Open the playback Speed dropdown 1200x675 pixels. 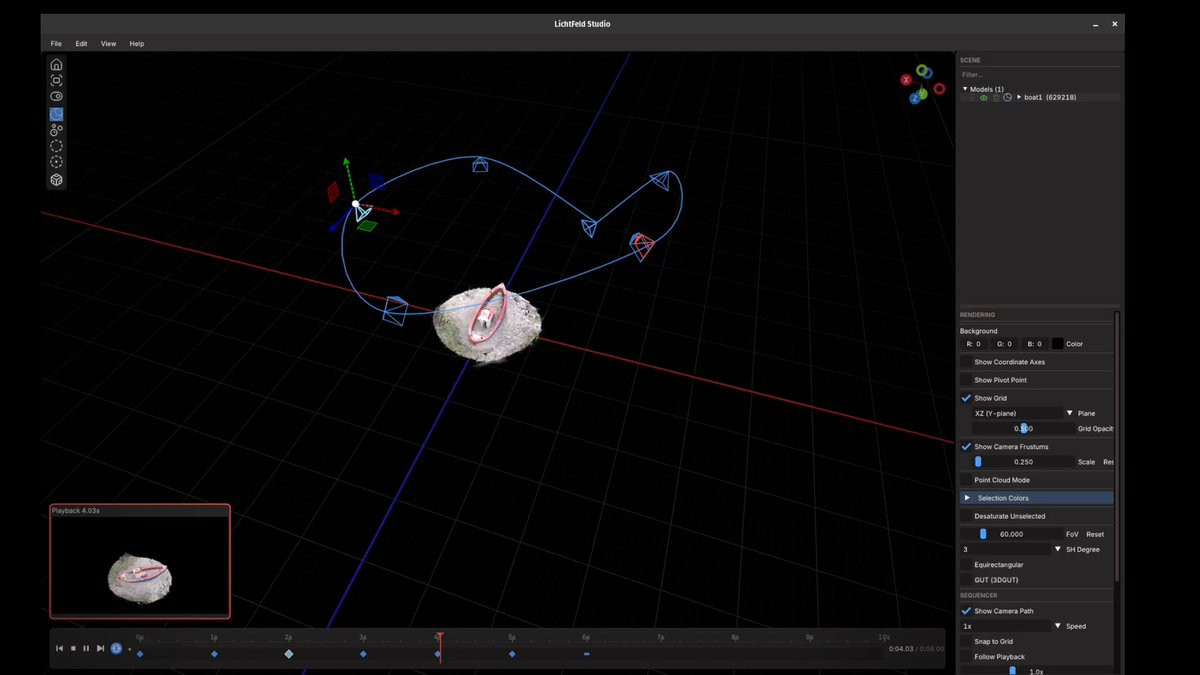[x=1011, y=626]
